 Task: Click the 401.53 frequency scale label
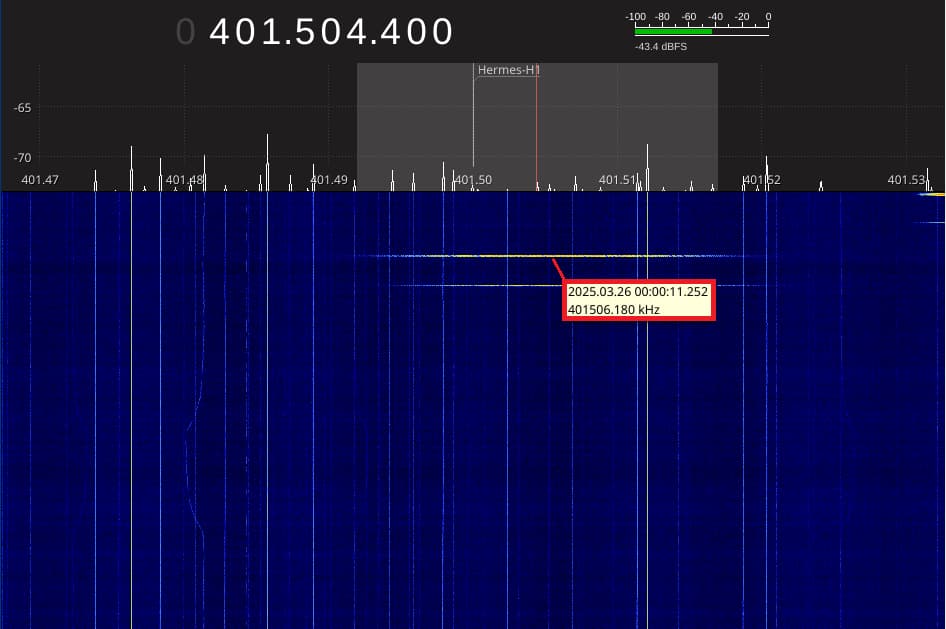pos(906,180)
